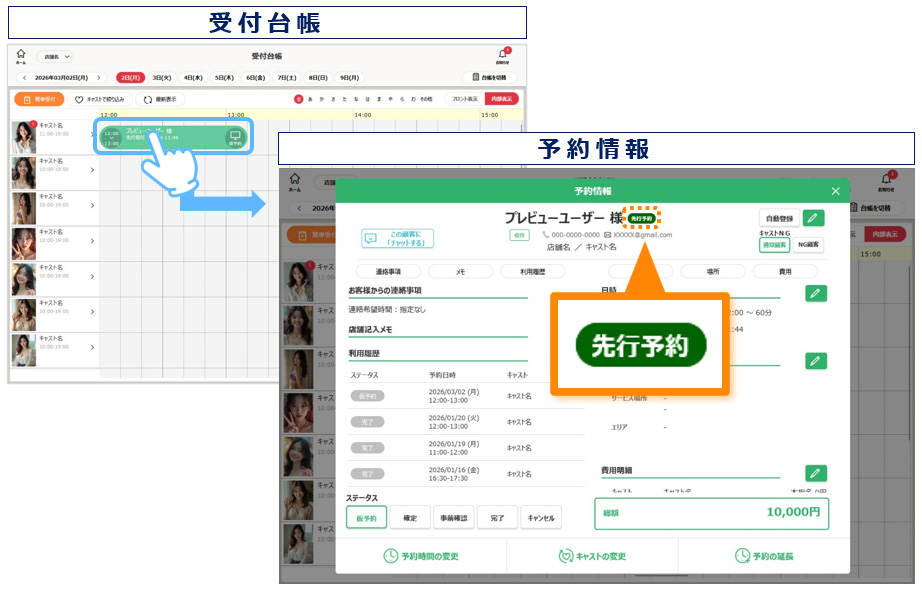This screenshot has width=922, height=590.
Task: Click the home icon in the 受付台帳 screen
Action: click(21, 56)
